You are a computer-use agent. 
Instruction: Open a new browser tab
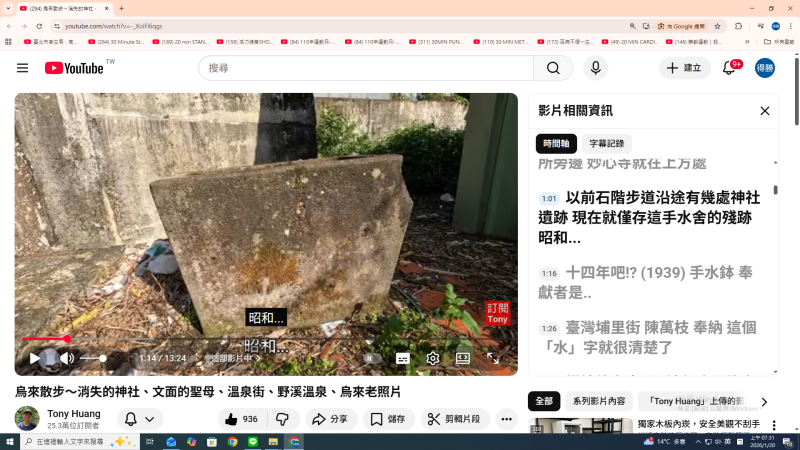(x=121, y=8)
